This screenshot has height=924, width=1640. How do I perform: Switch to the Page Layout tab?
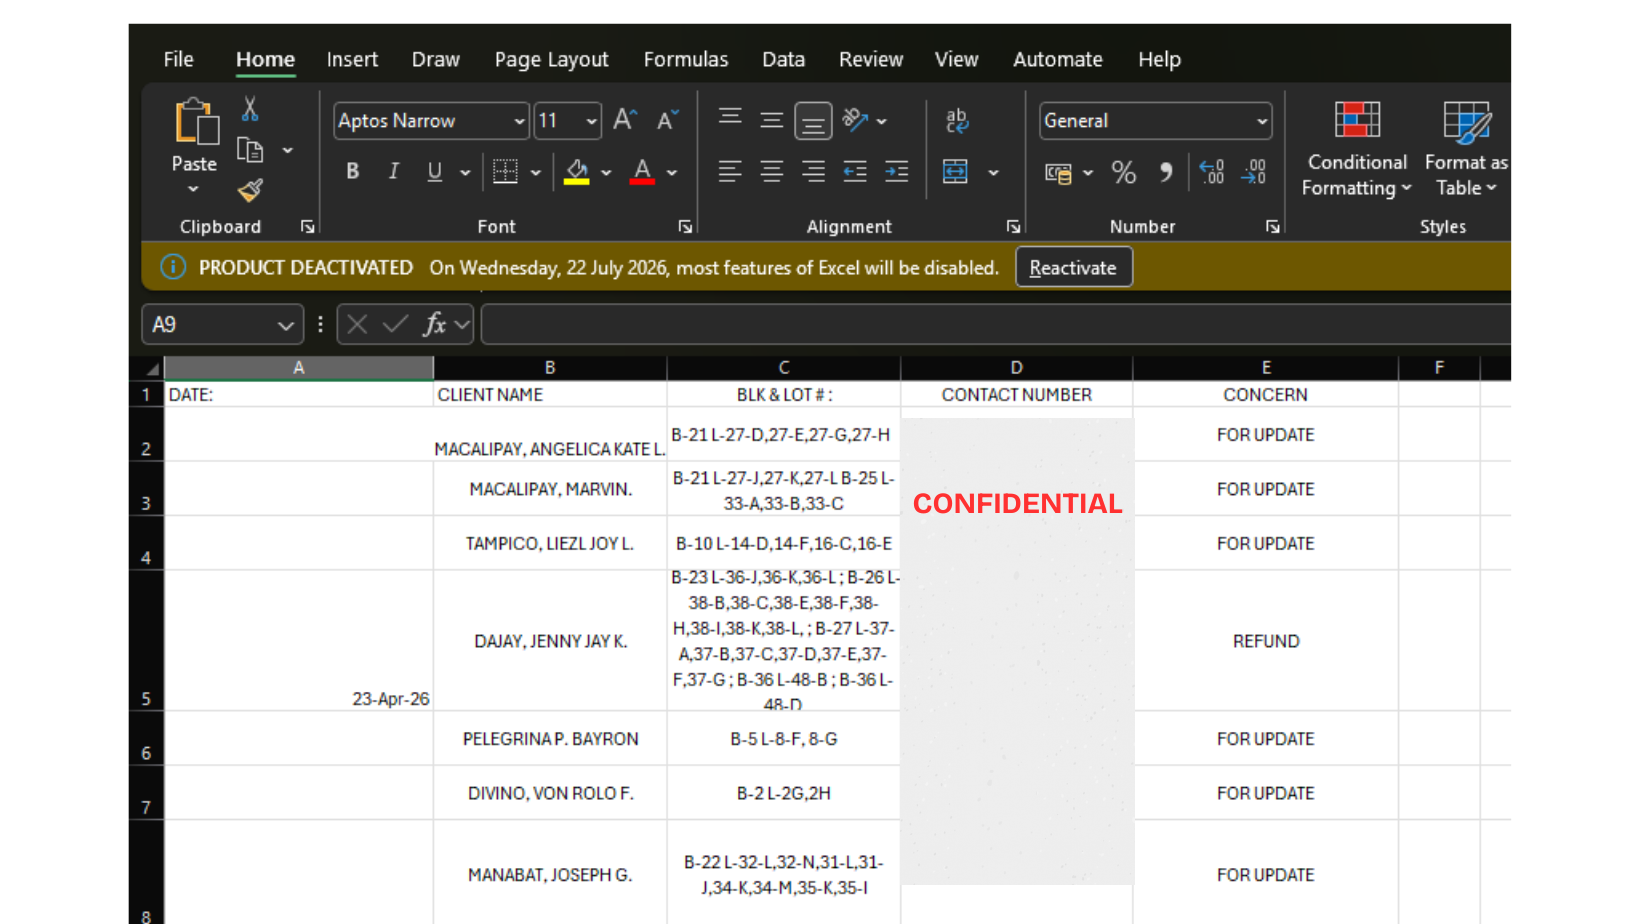click(552, 60)
